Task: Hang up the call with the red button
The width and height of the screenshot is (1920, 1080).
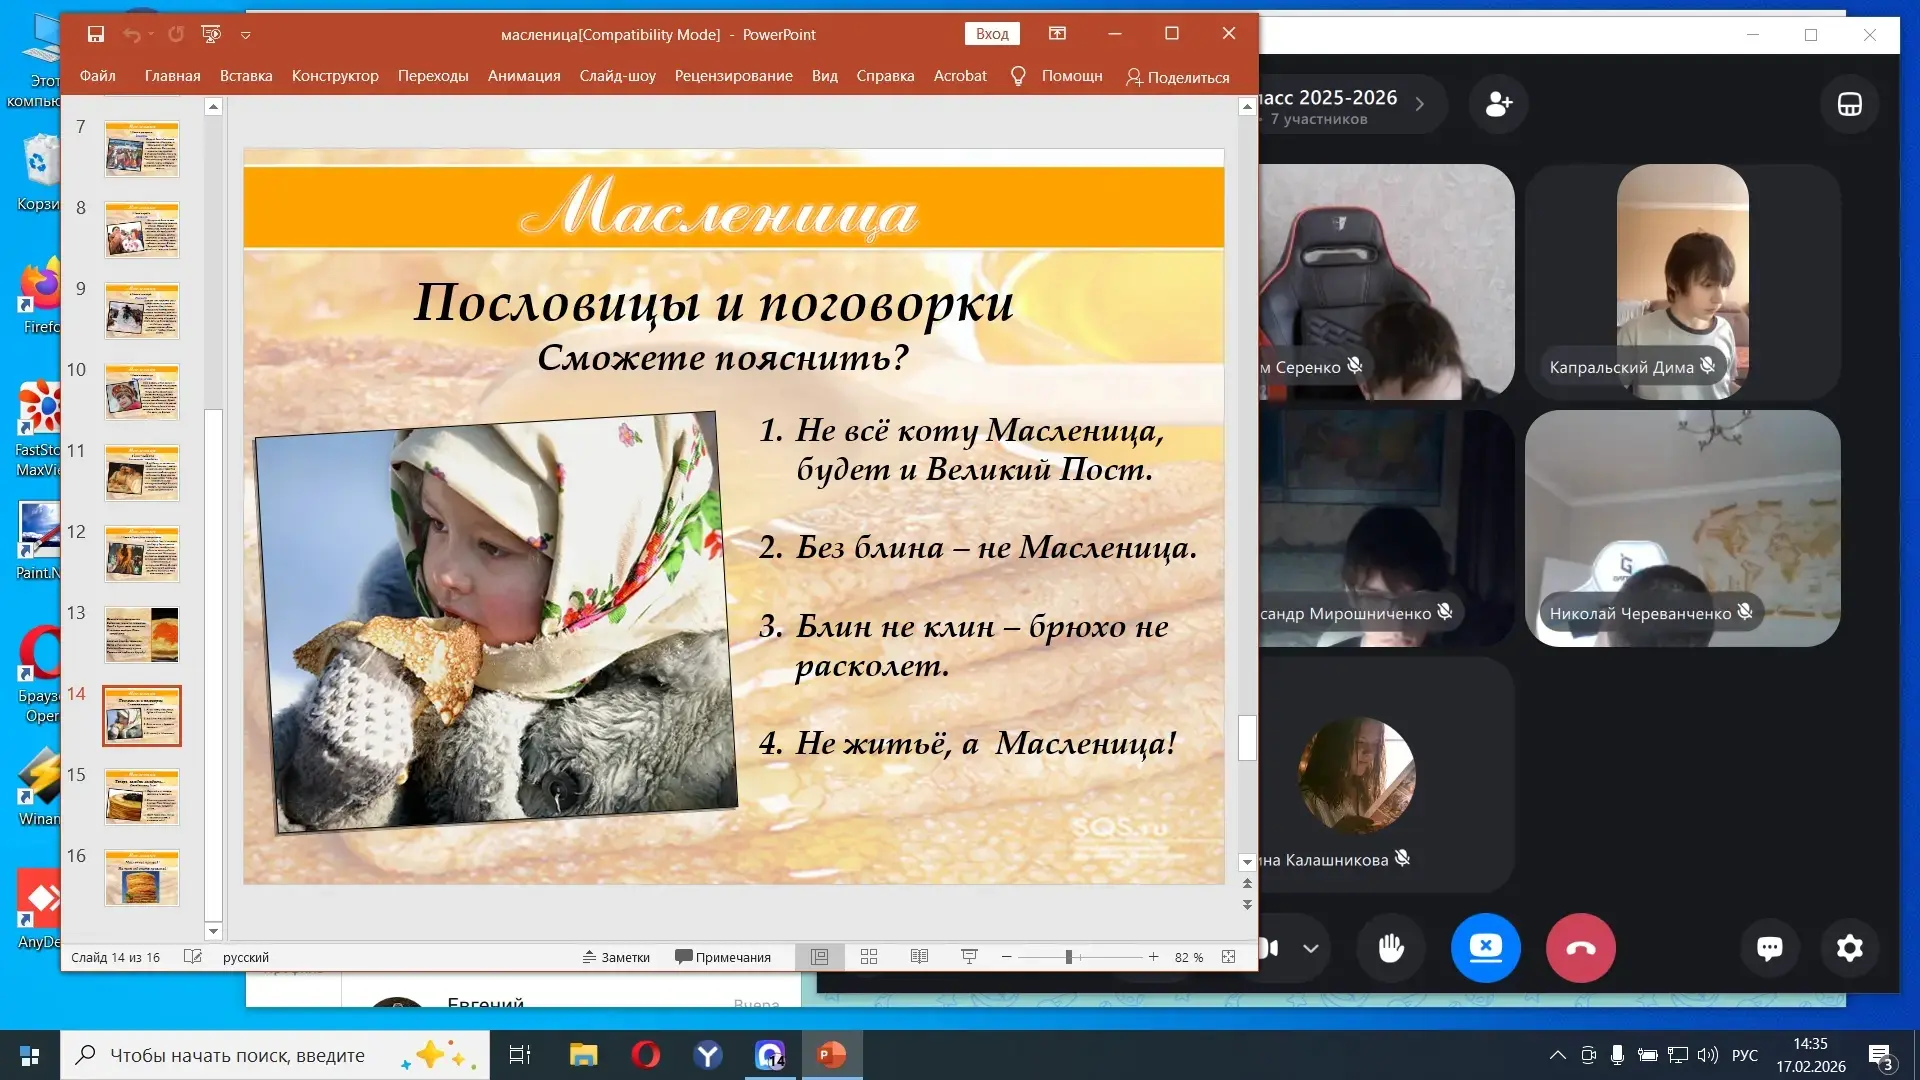Action: [1581, 948]
